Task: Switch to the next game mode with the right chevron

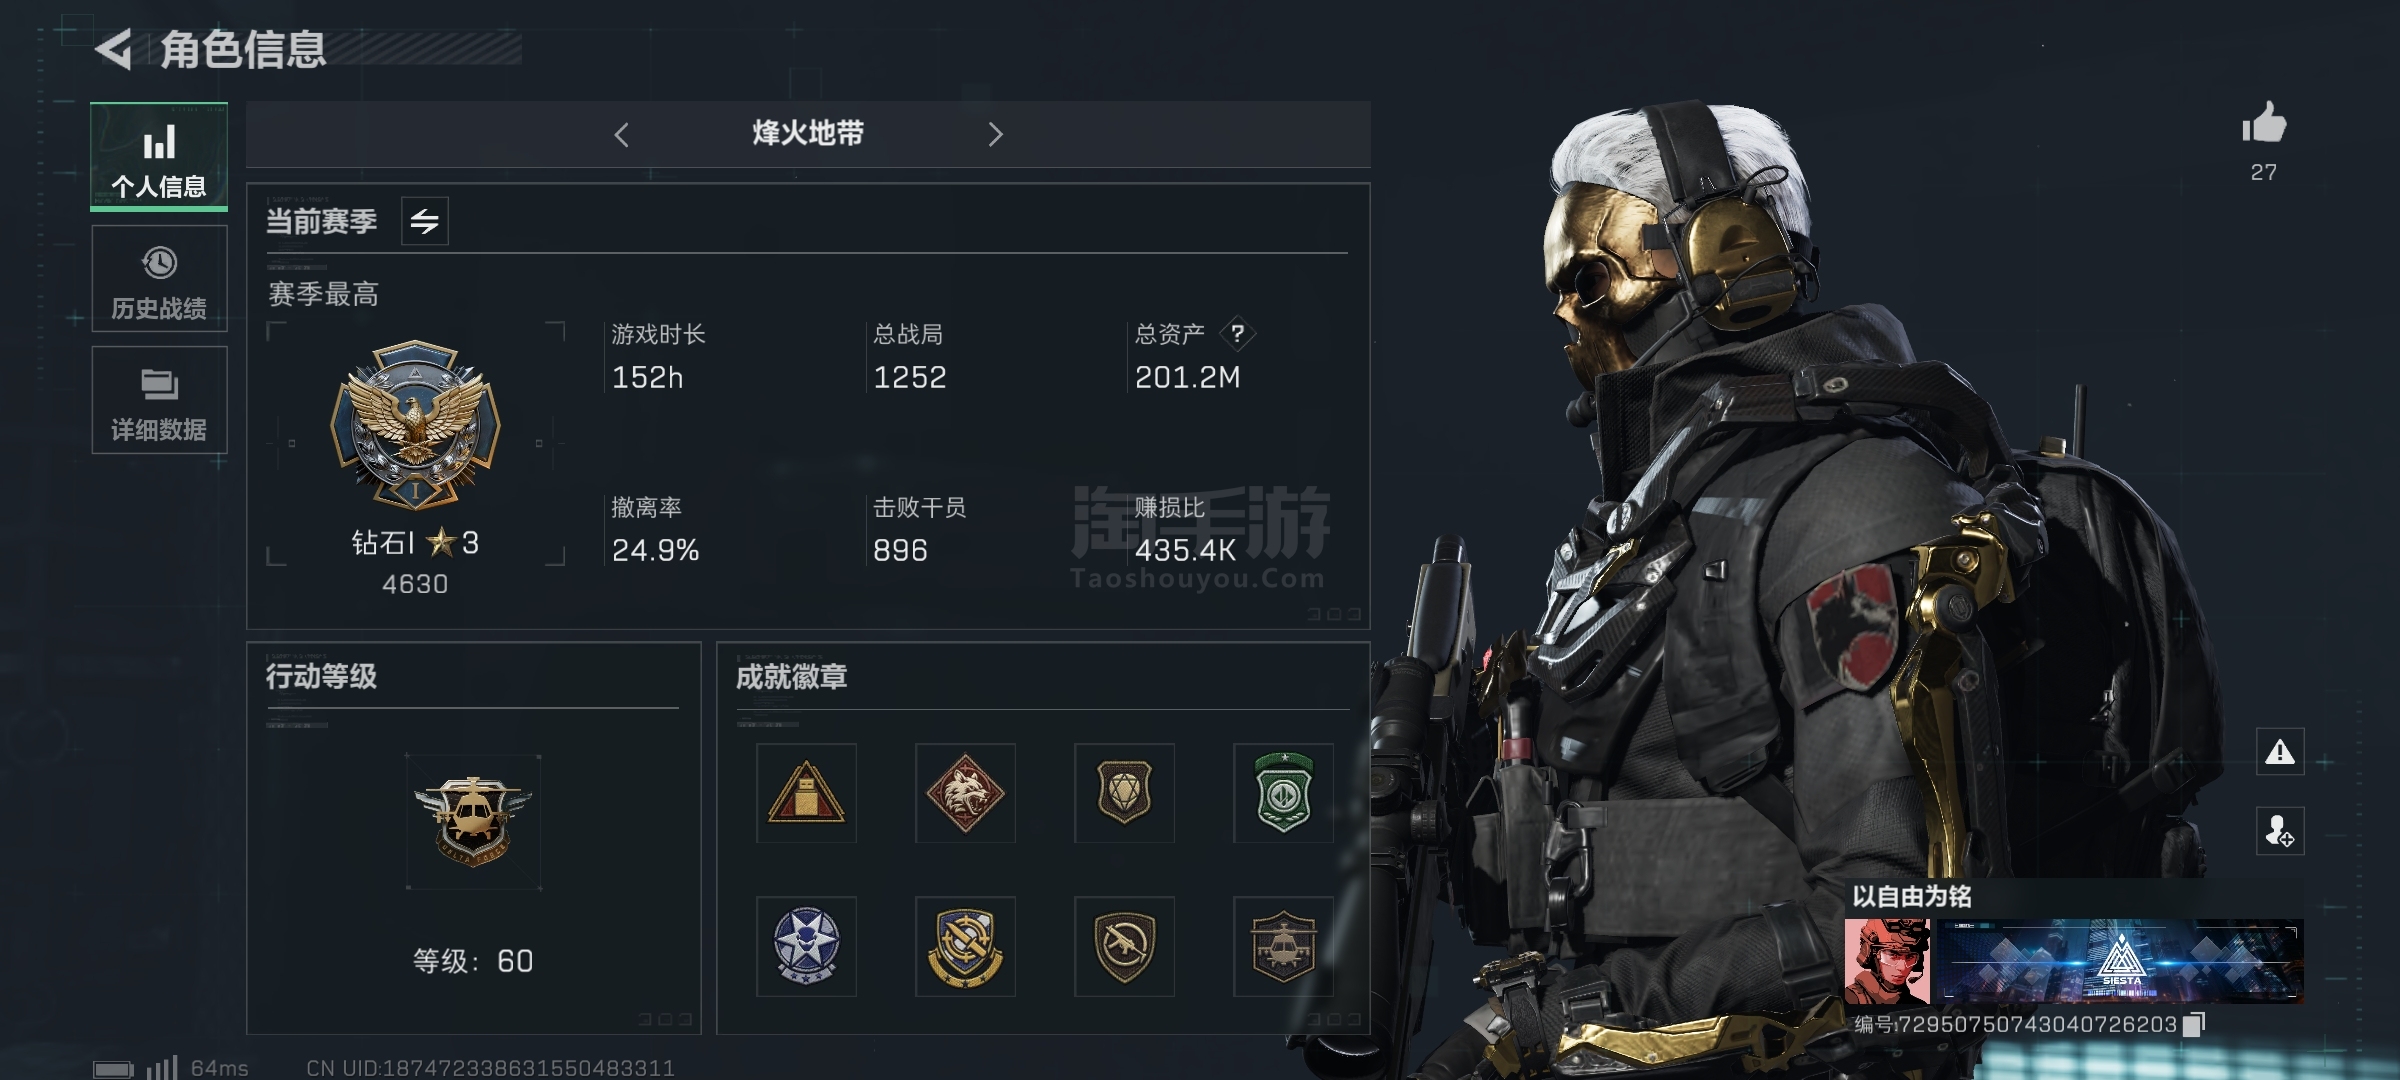Action: click(x=995, y=135)
